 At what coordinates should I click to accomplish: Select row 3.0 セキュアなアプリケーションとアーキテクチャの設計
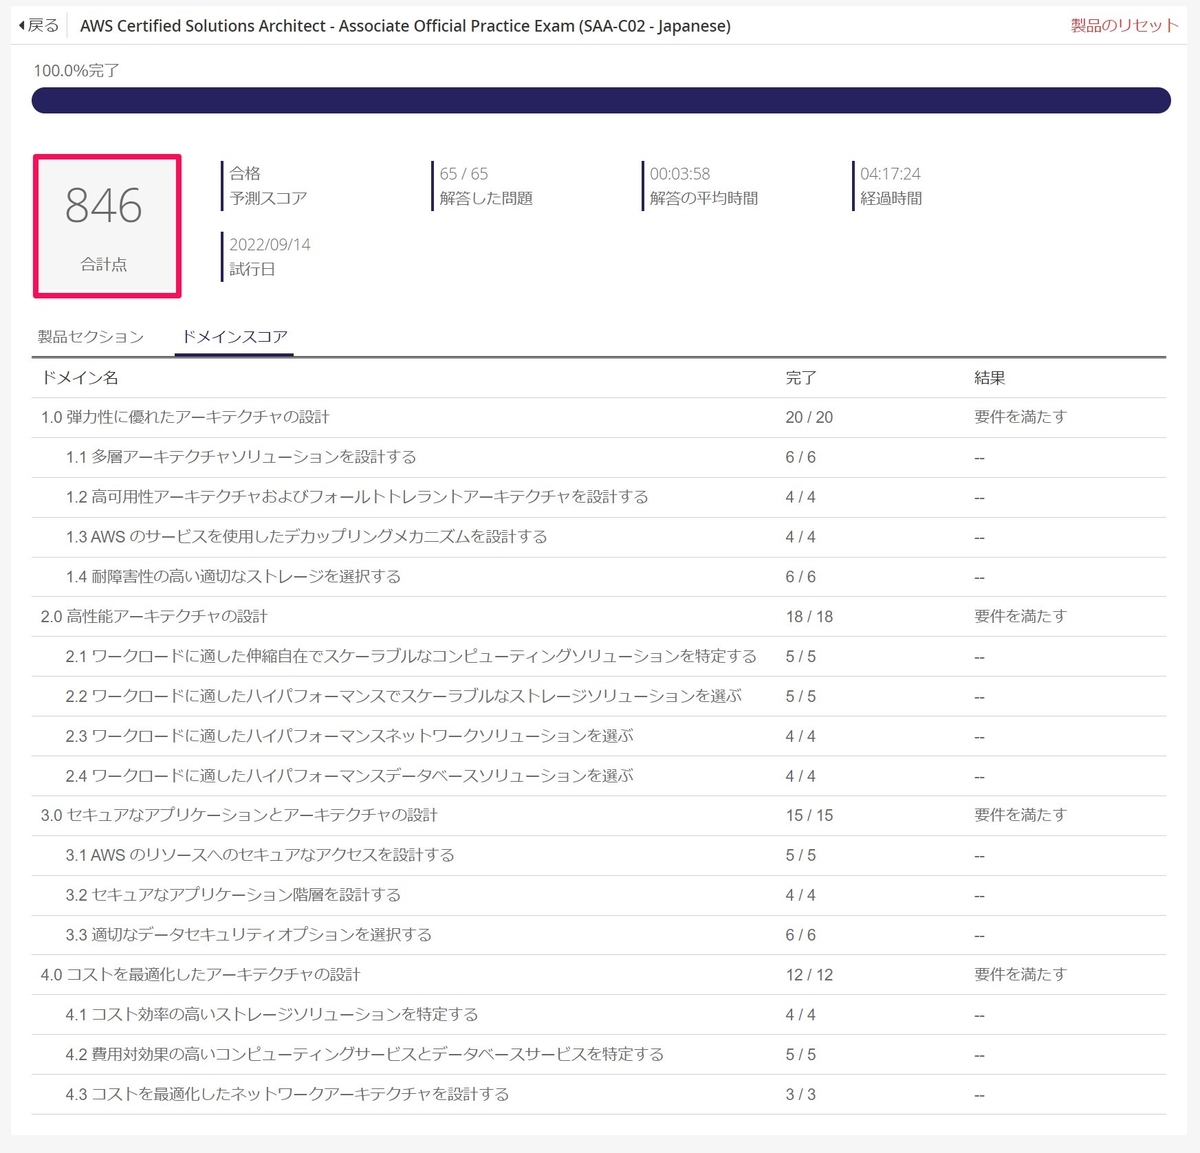pyautogui.click(x=599, y=816)
